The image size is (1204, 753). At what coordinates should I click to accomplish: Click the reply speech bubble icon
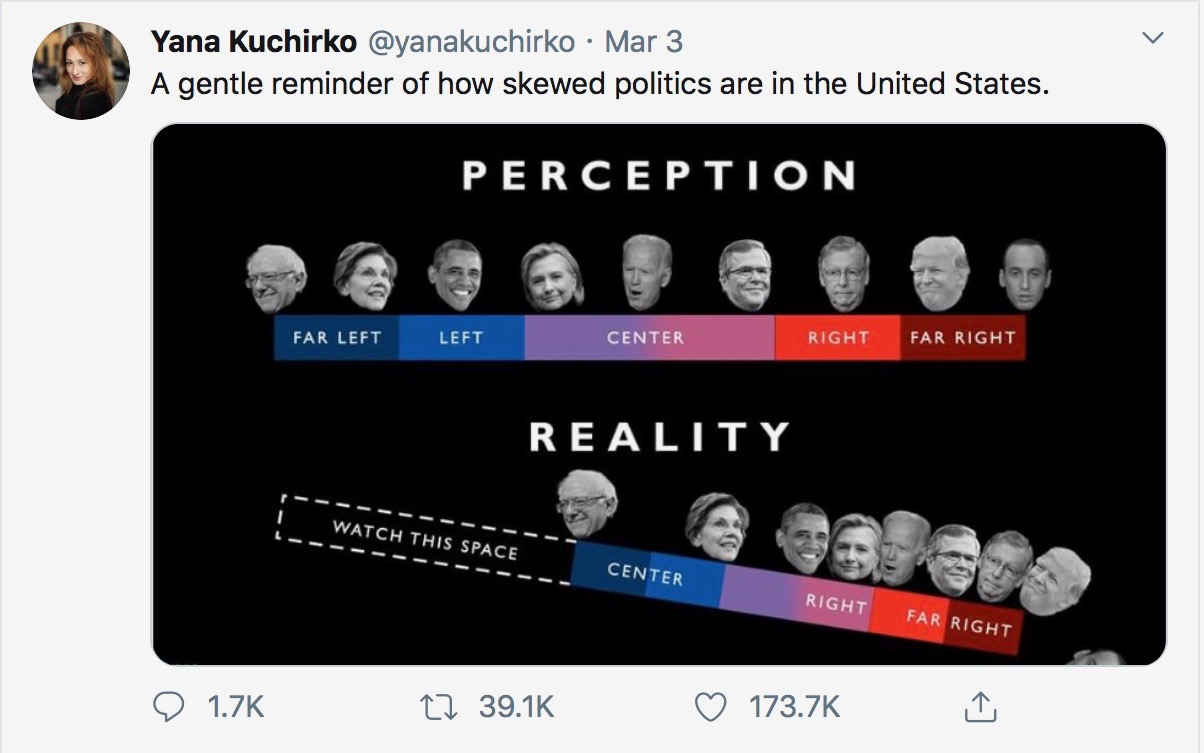(x=168, y=707)
